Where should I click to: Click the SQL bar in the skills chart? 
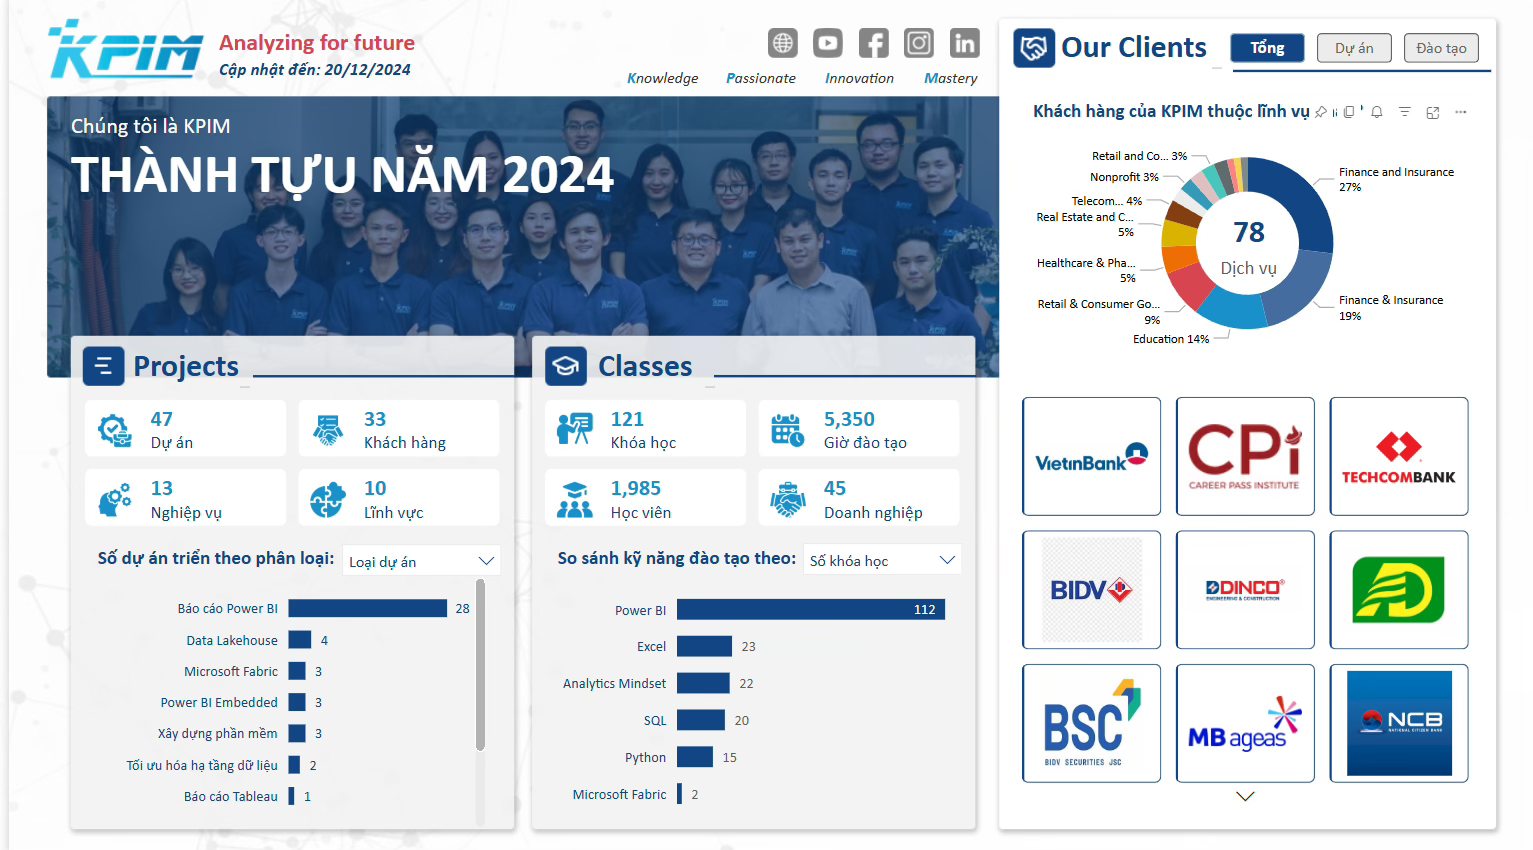(x=701, y=720)
